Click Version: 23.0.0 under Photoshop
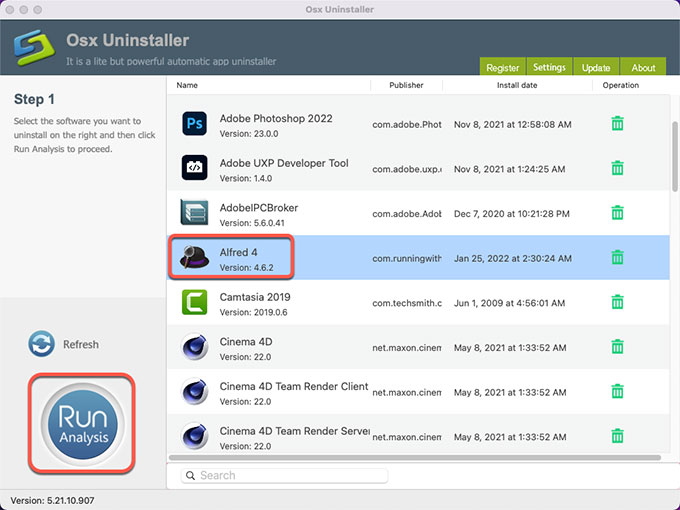The image size is (680, 510). [x=249, y=134]
